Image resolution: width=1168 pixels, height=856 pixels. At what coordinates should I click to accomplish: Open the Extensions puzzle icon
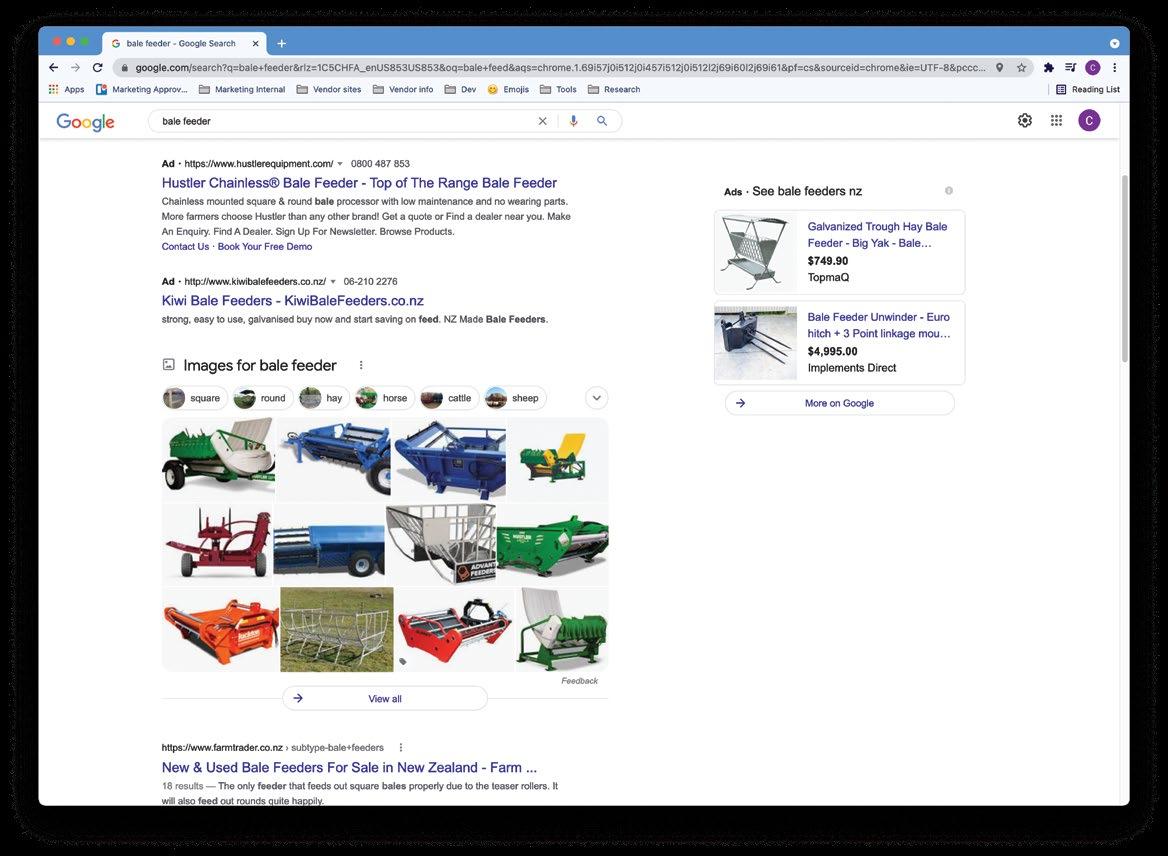1049,67
